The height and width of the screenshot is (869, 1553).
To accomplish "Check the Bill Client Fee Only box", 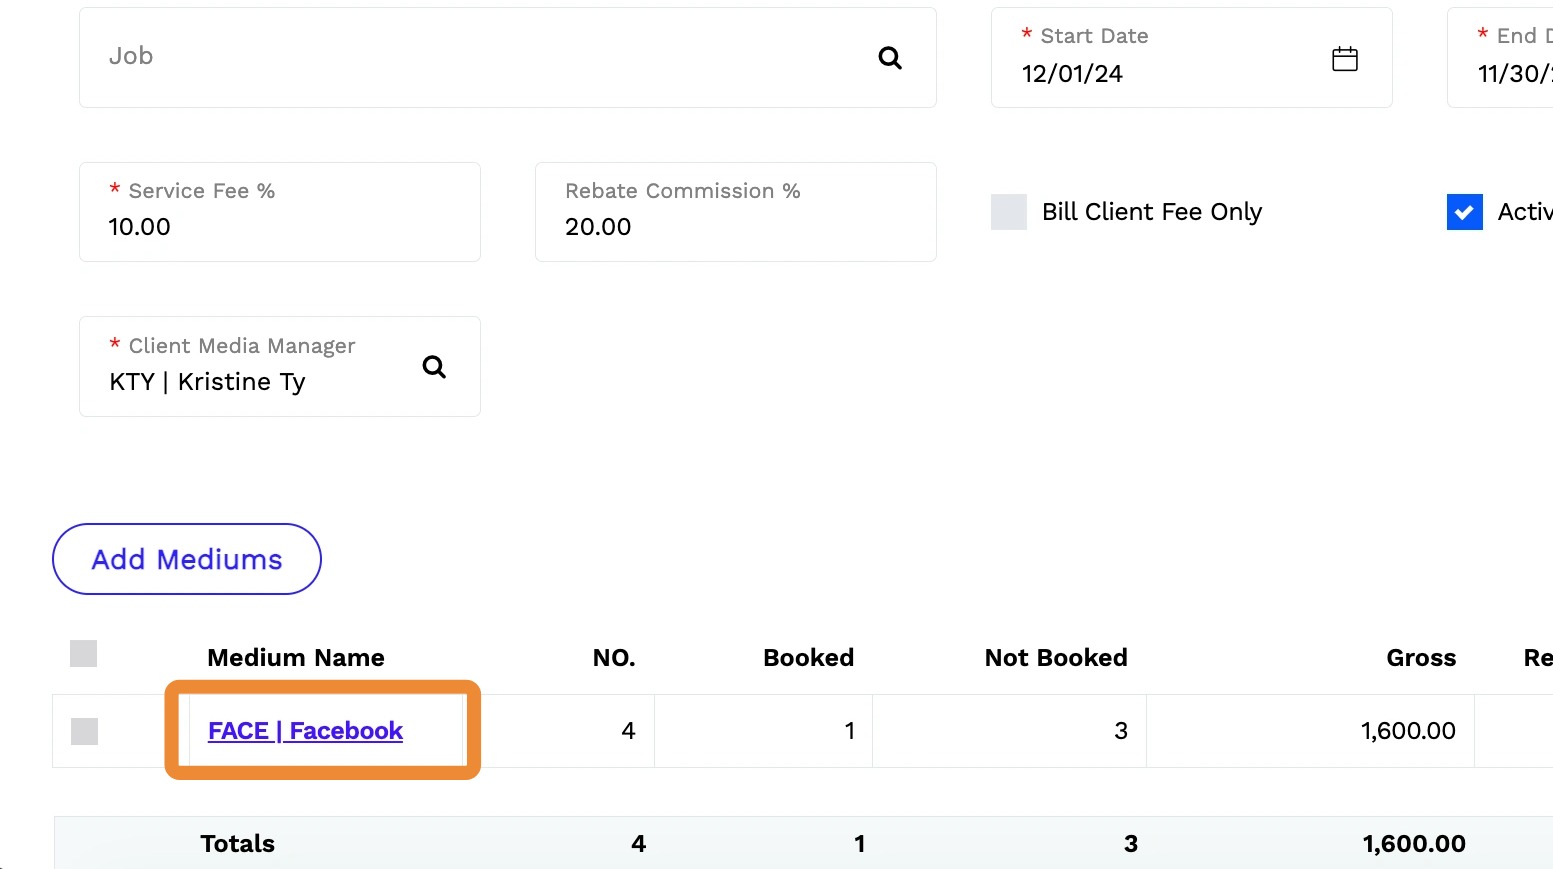I will [1008, 212].
